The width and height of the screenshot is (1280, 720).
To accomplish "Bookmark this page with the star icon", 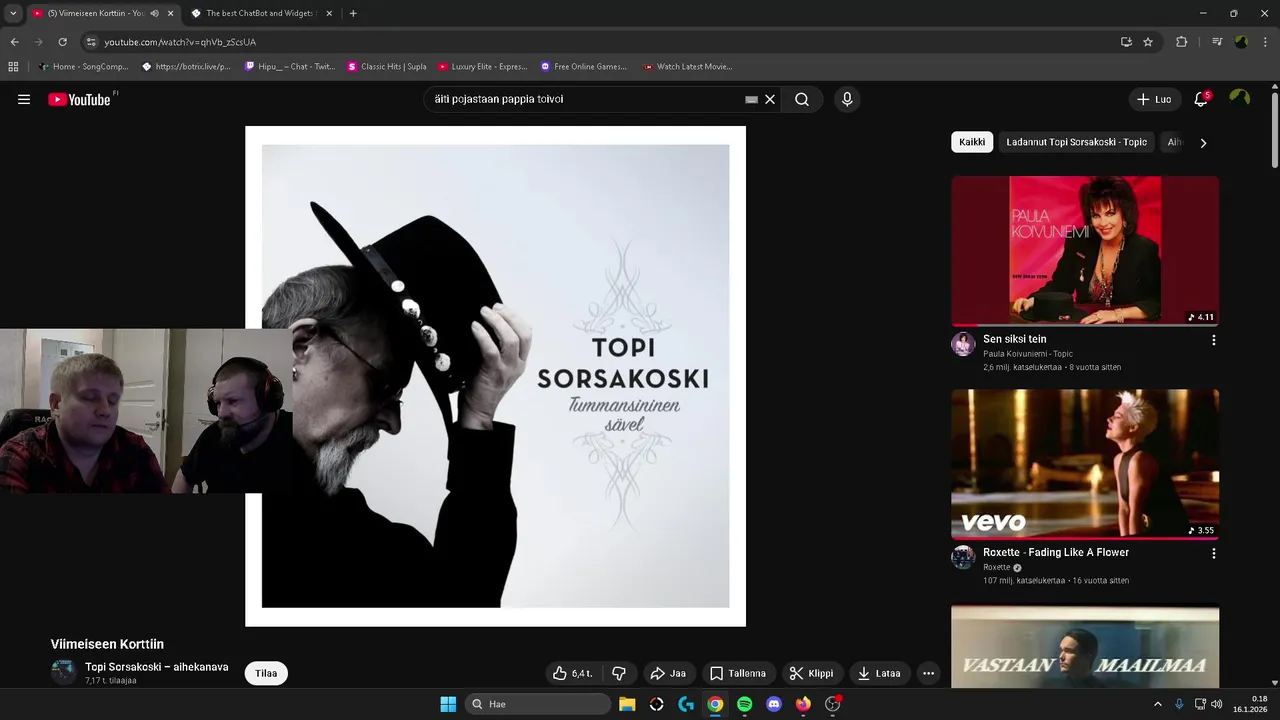I will click(x=1148, y=42).
